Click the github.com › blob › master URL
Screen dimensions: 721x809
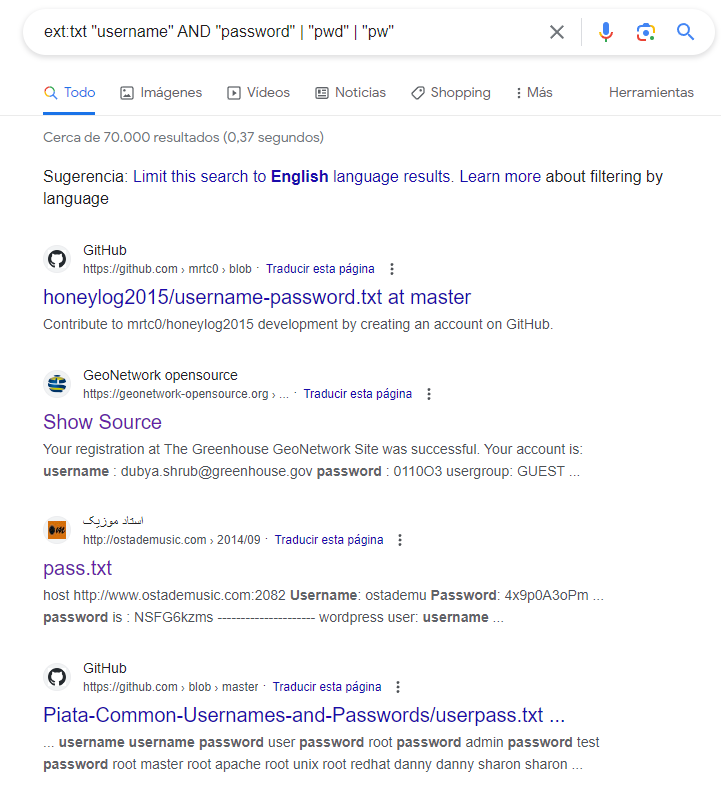170,687
